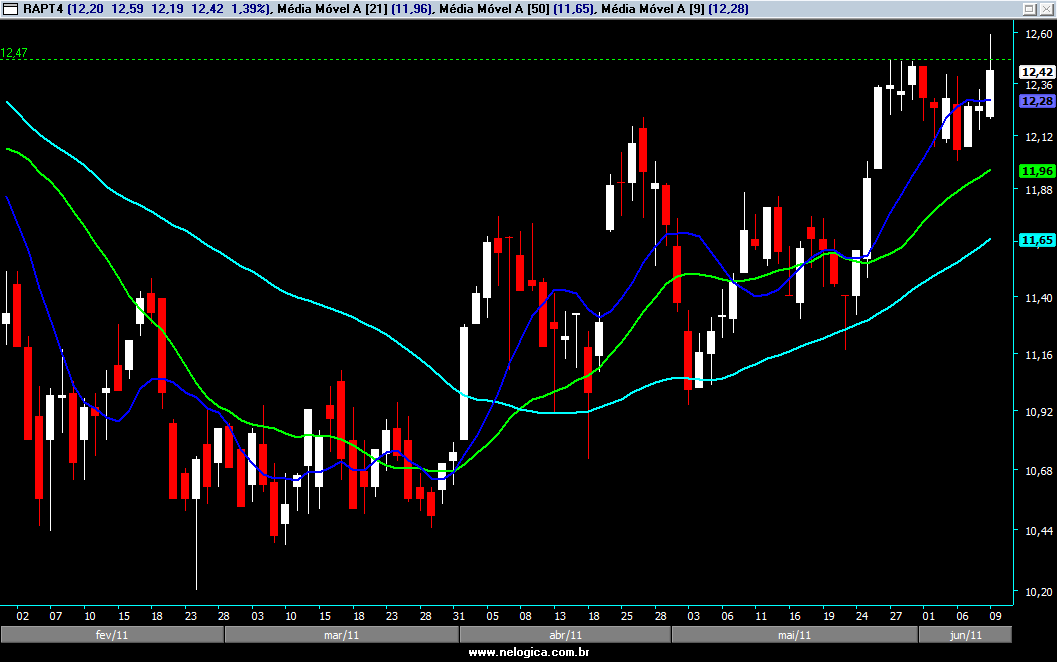
Task: Click the 02 date label on time axis
Action: [23, 615]
